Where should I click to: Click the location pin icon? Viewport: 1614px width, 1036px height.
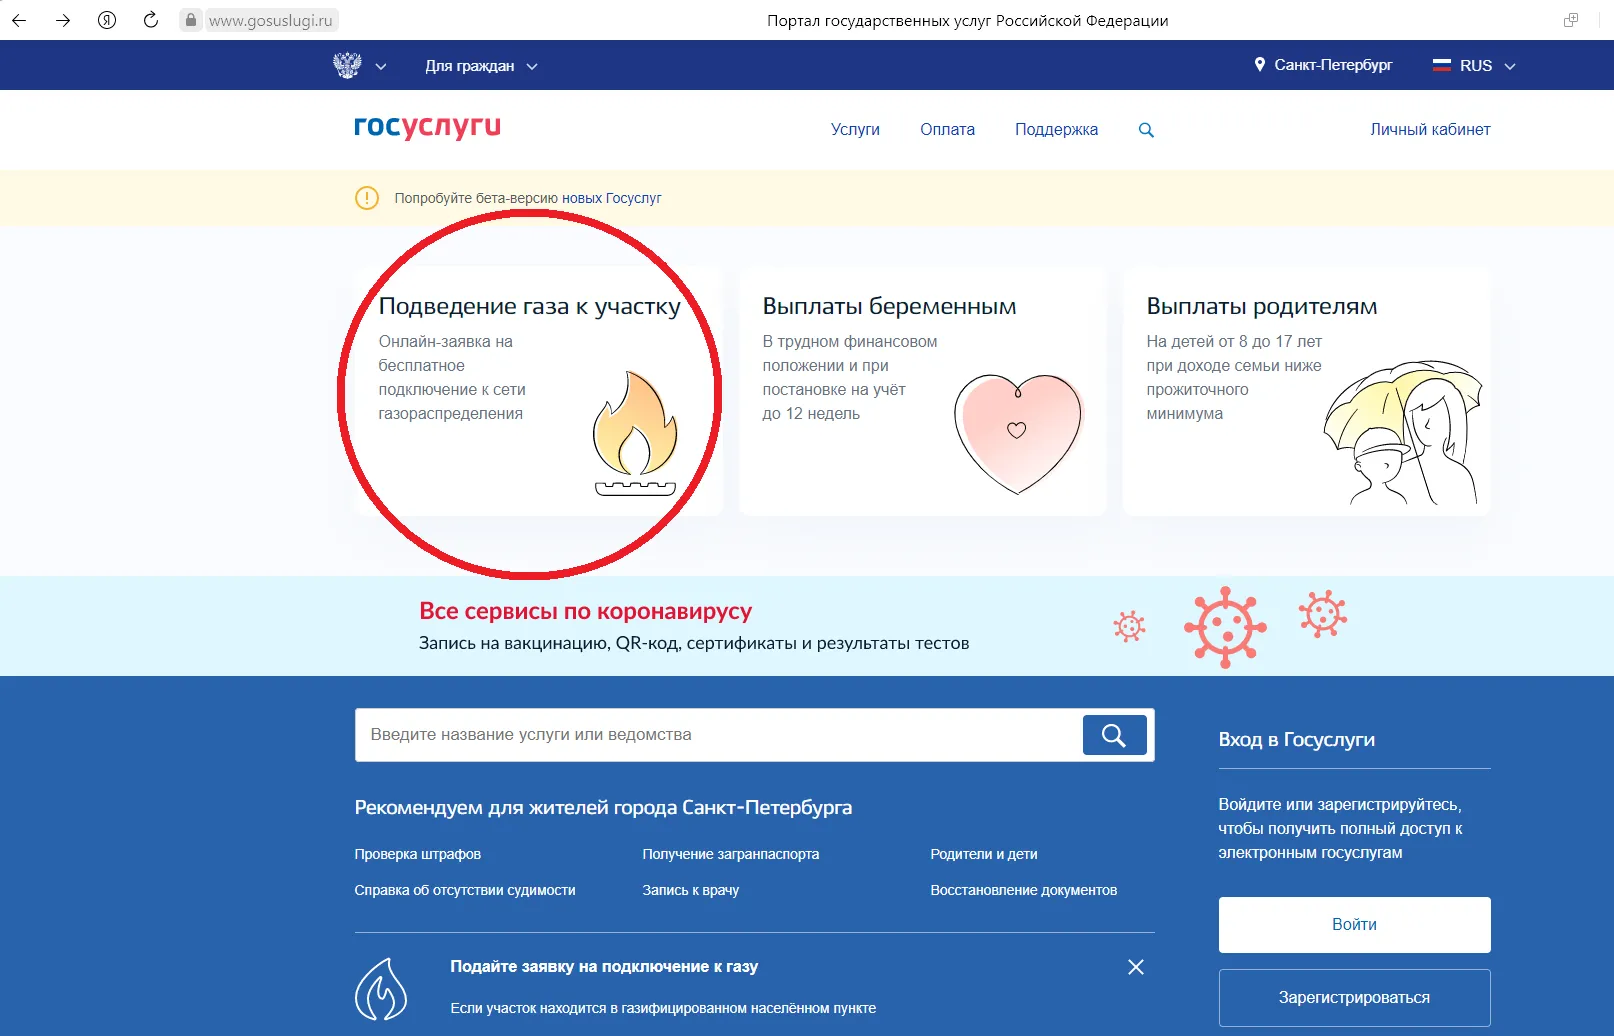point(1259,65)
